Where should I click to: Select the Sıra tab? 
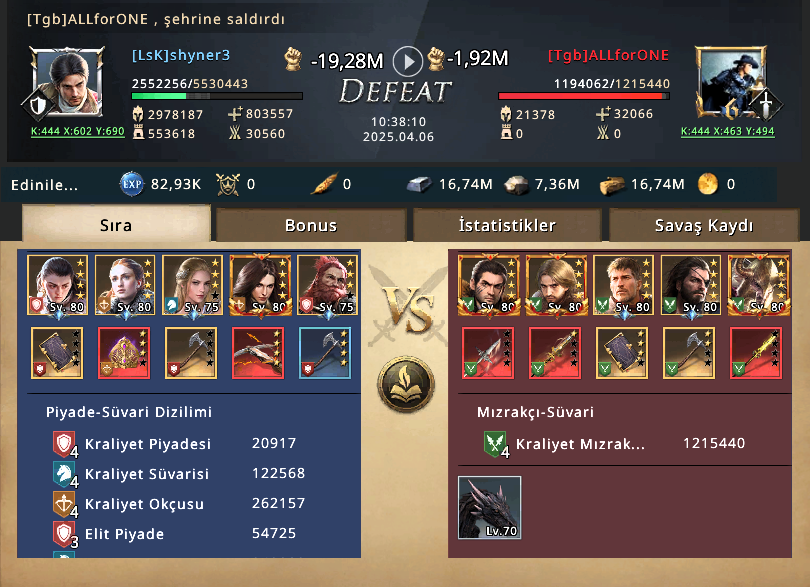click(x=116, y=224)
